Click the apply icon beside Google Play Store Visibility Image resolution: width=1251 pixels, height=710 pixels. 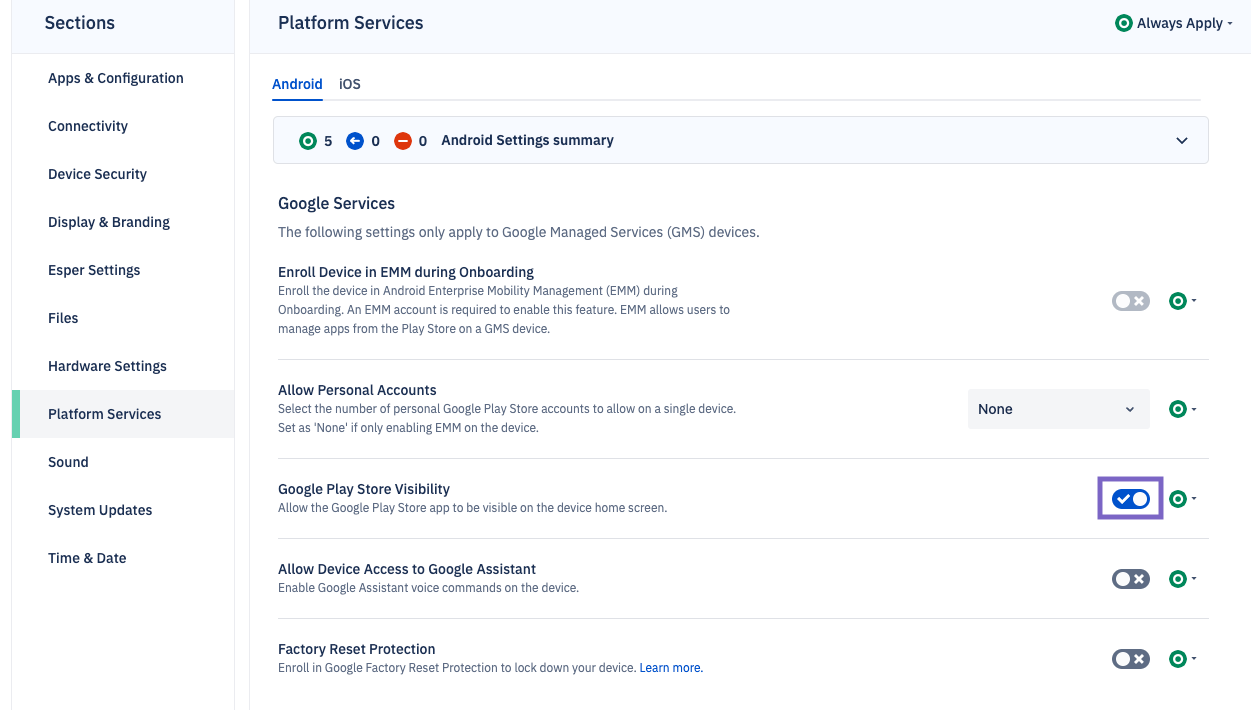click(1177, 498)
